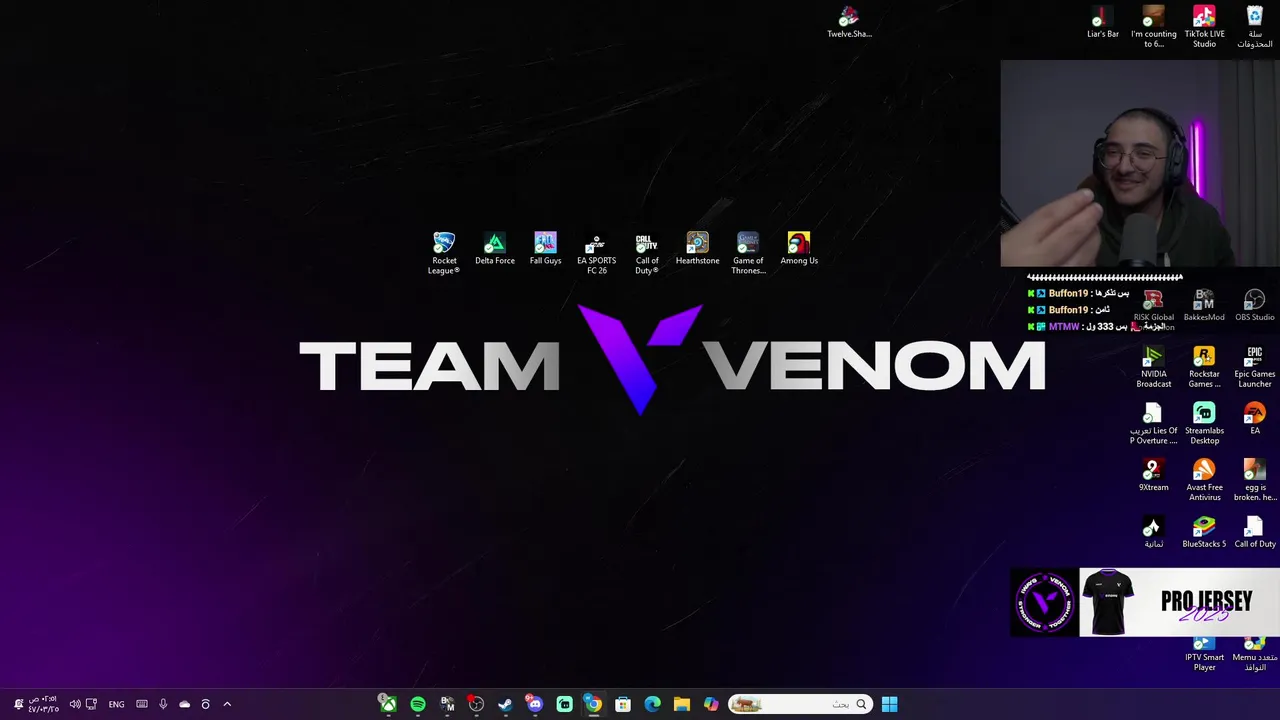
Task: Launch BlueStacks 5
Action: (1204, 532)
